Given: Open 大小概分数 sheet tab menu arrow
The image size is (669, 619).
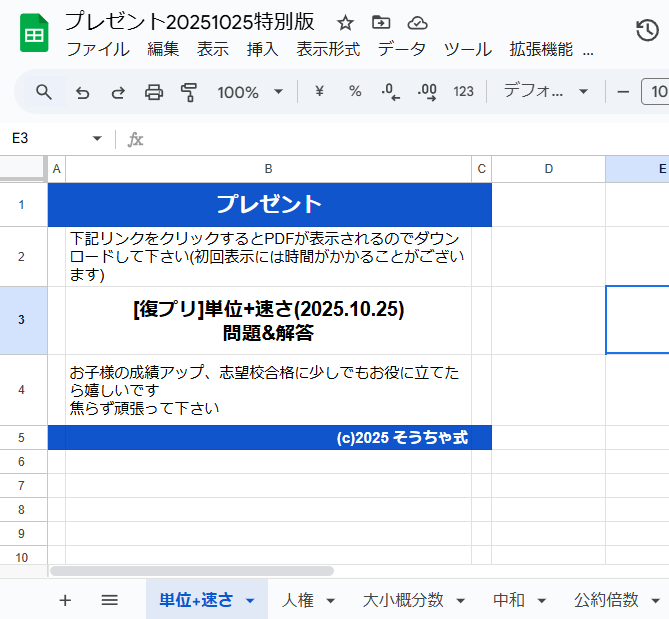Looking at the screenshot, I should coord(460,601).
